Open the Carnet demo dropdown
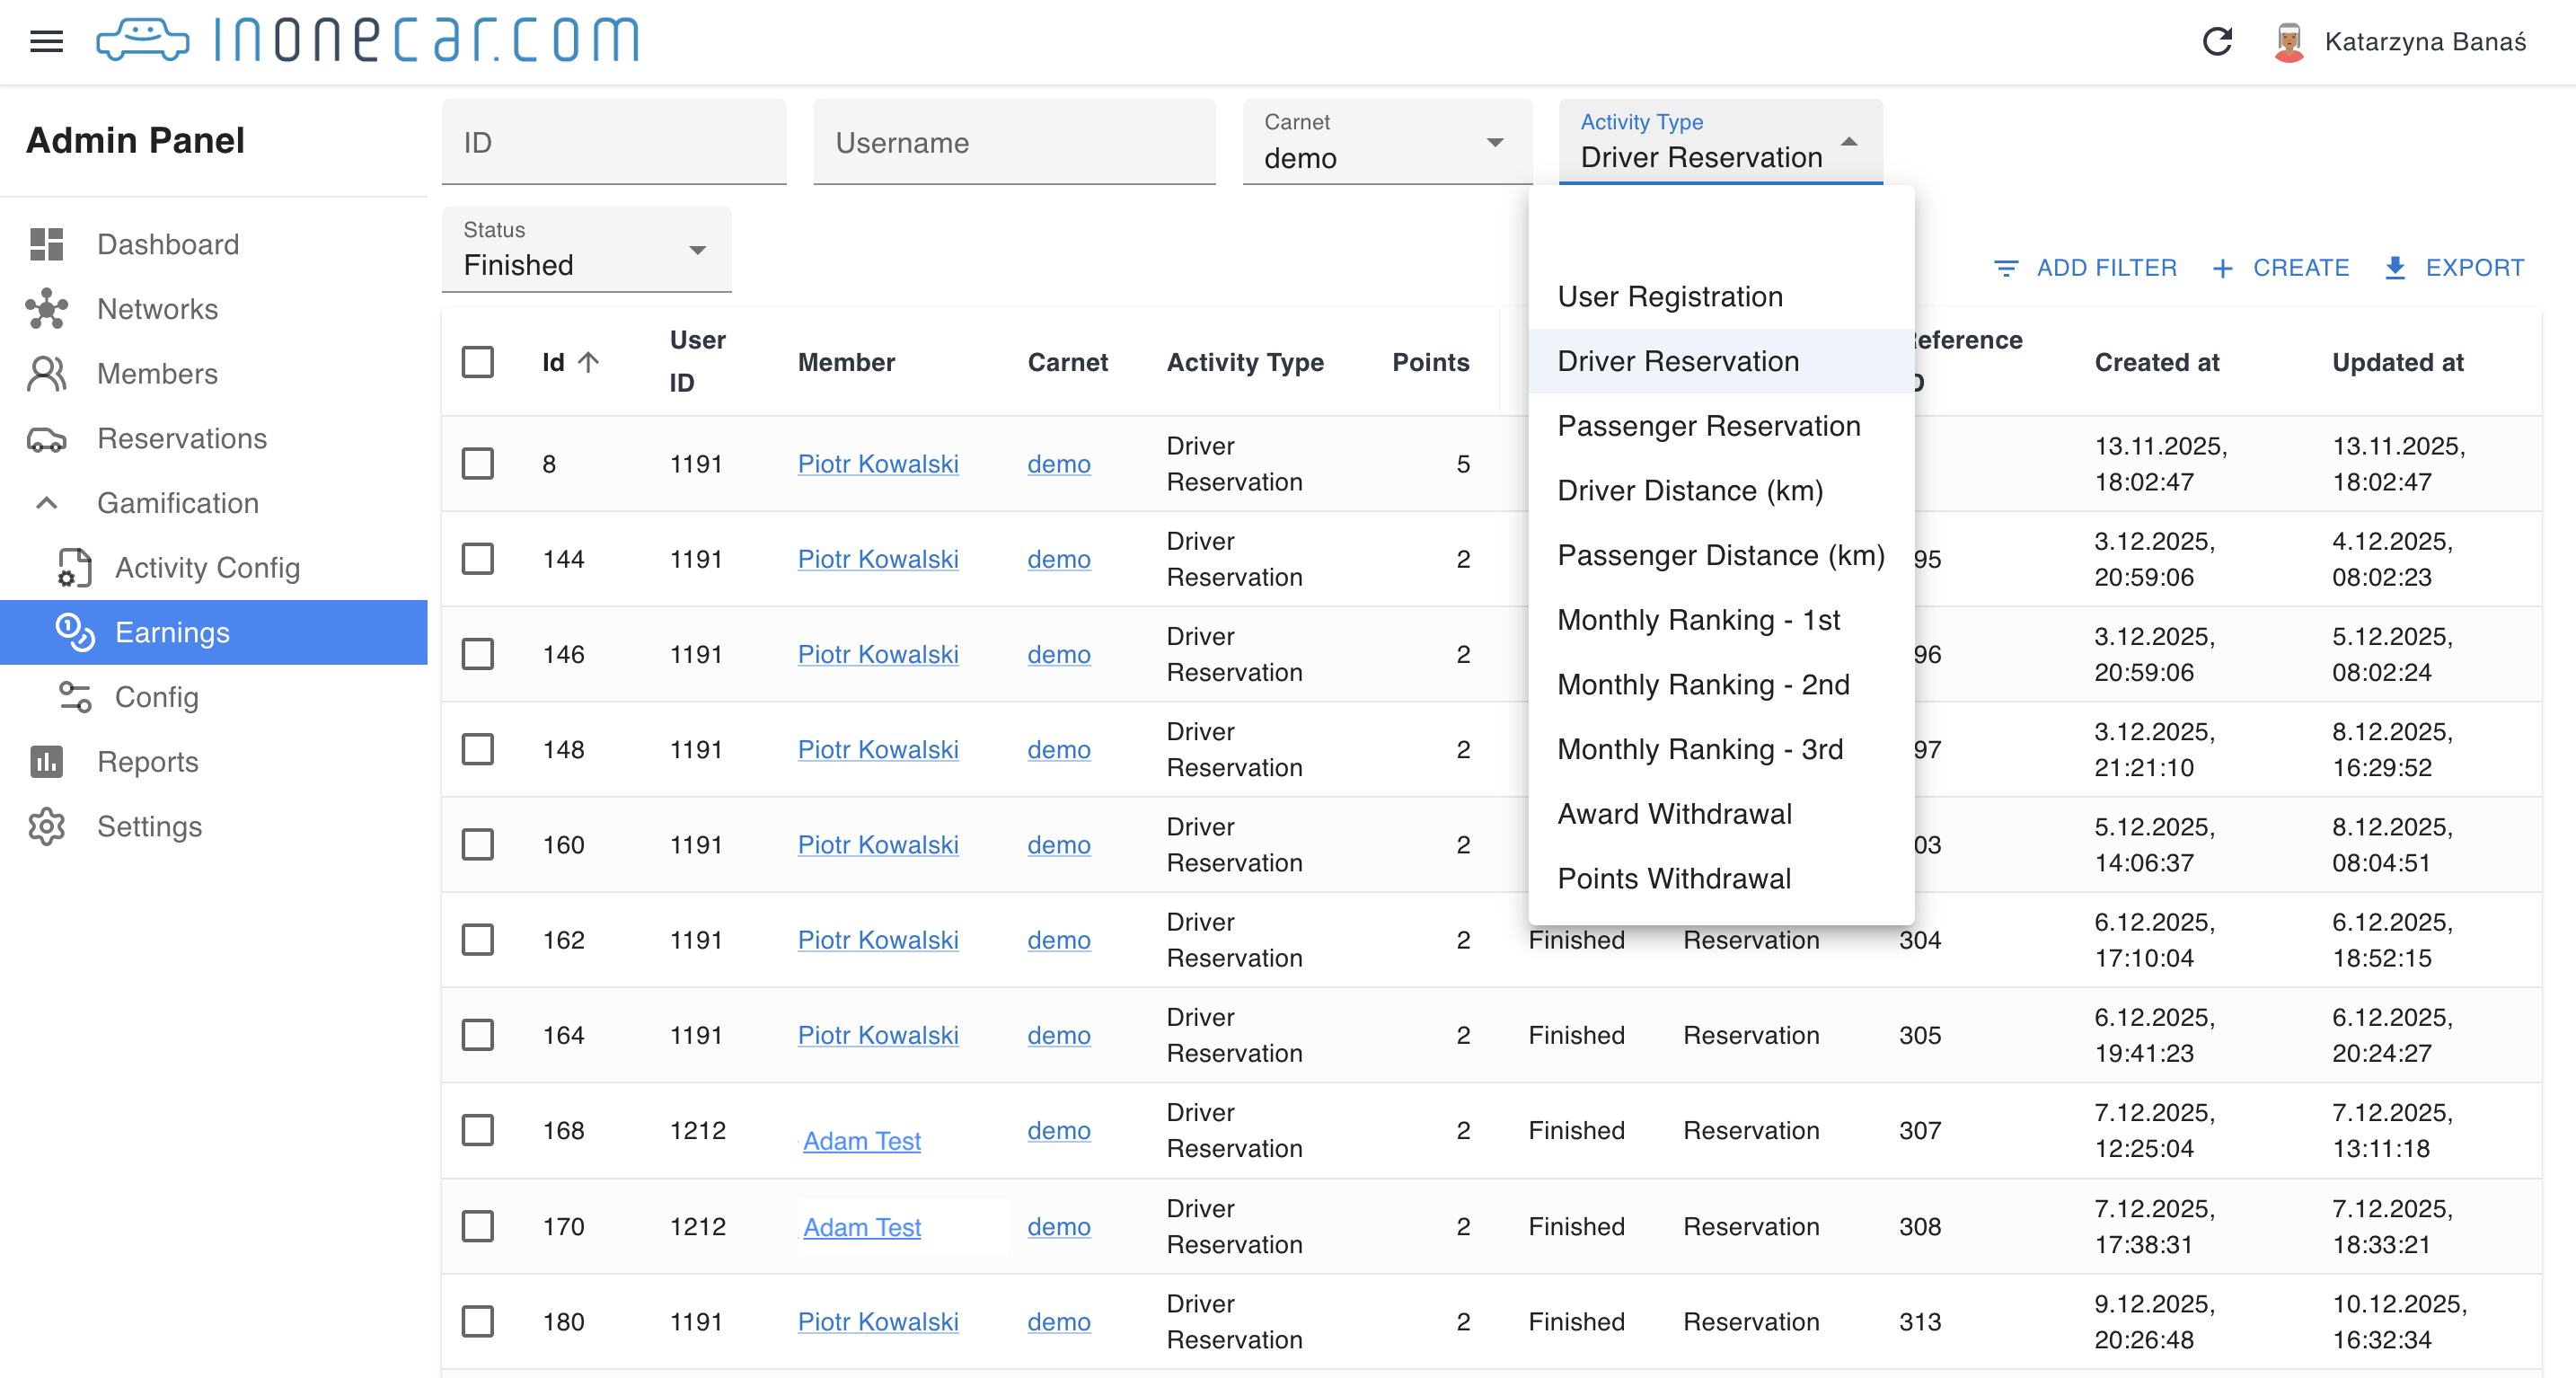2576x1378 pixels. click(x=1385, y=143)
